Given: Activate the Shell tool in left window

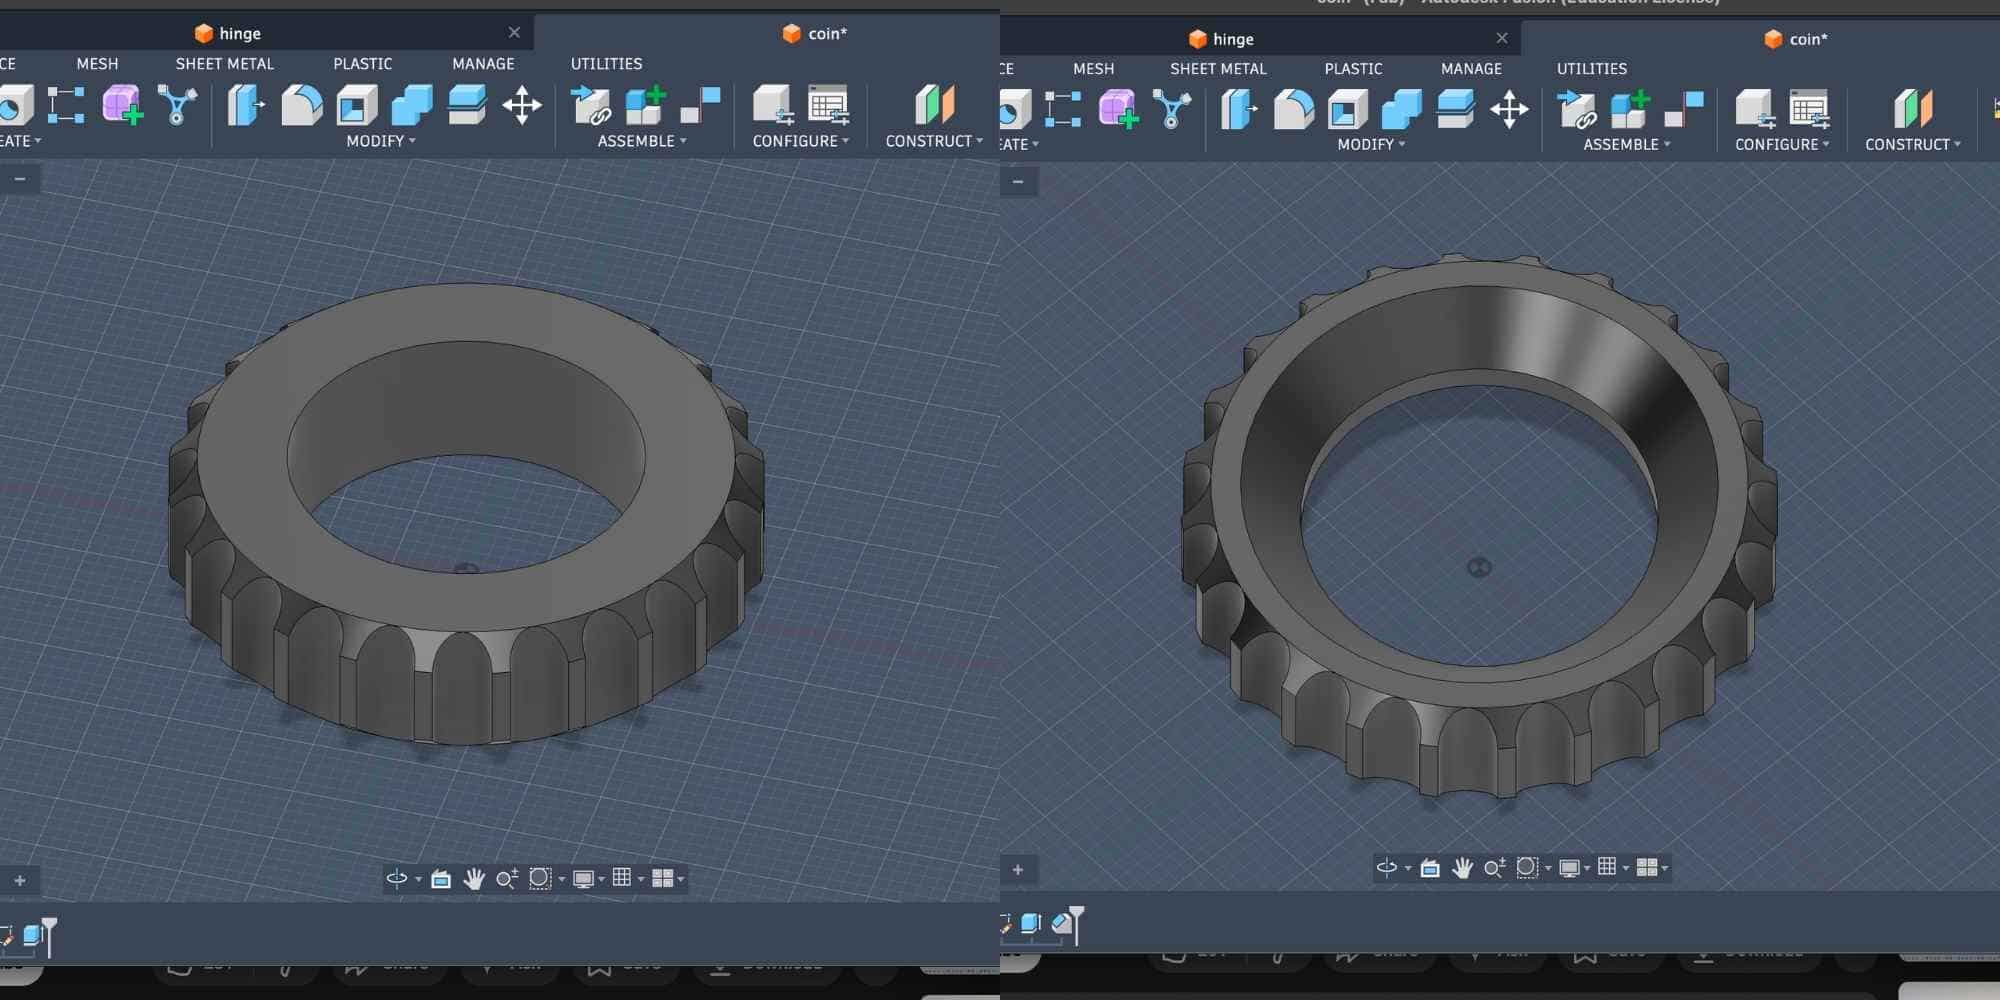Looking at the screenshot, I should pos(357,105).
